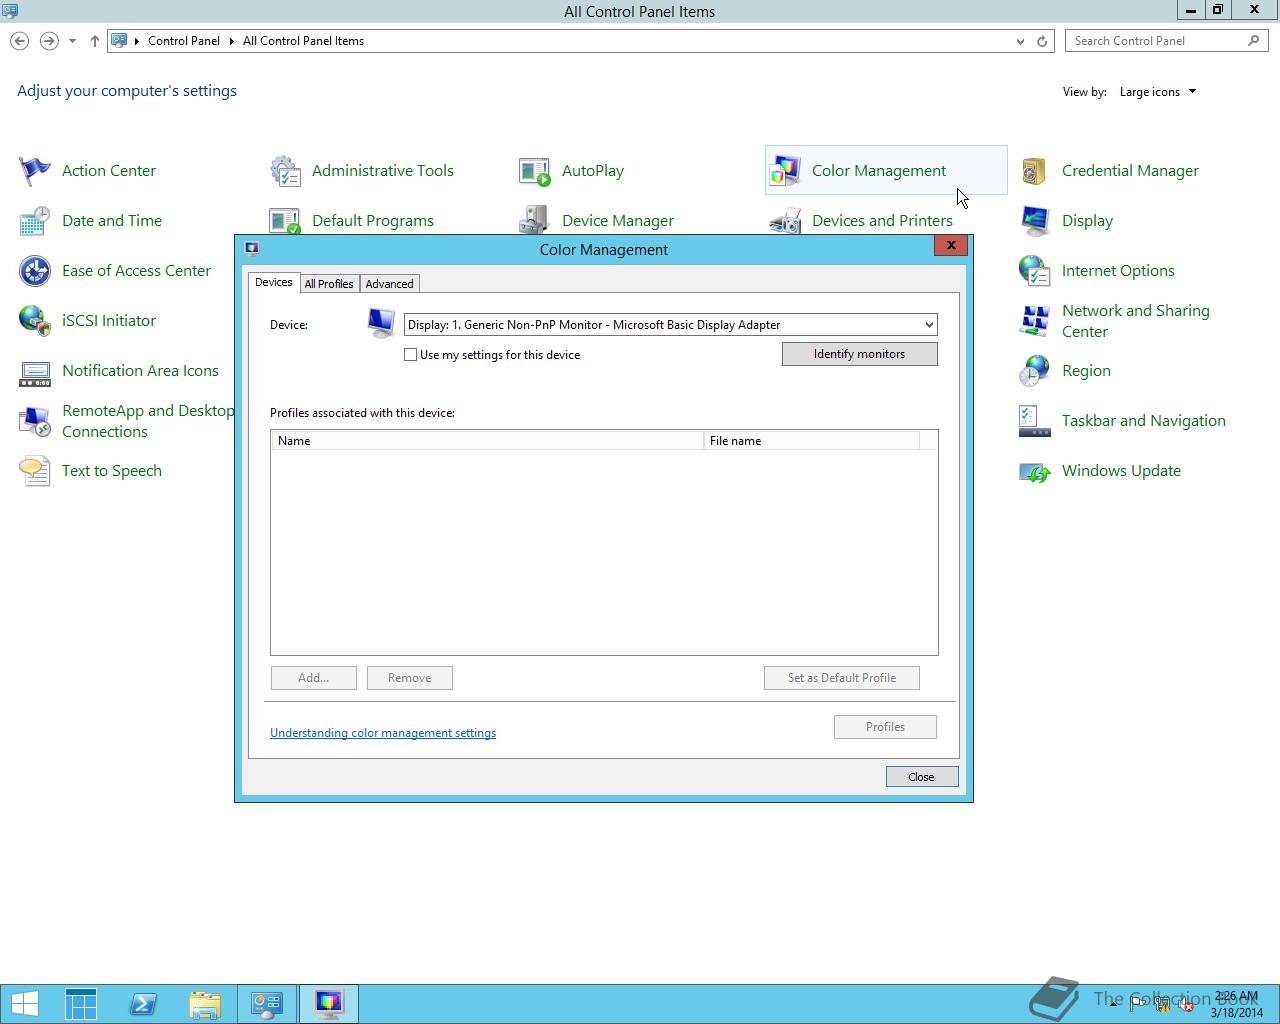Open Understanding color management settings link
1280x1024 pixels.
pos(383,733)
